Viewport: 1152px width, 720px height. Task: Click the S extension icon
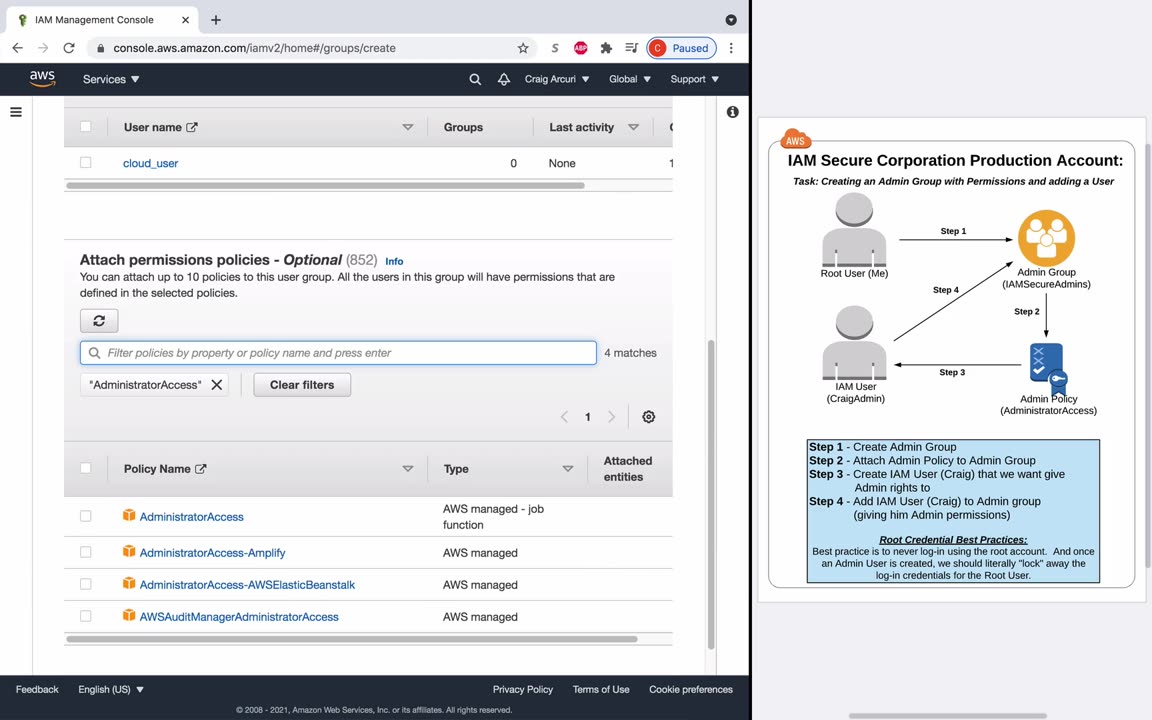(x=555, y=48)
